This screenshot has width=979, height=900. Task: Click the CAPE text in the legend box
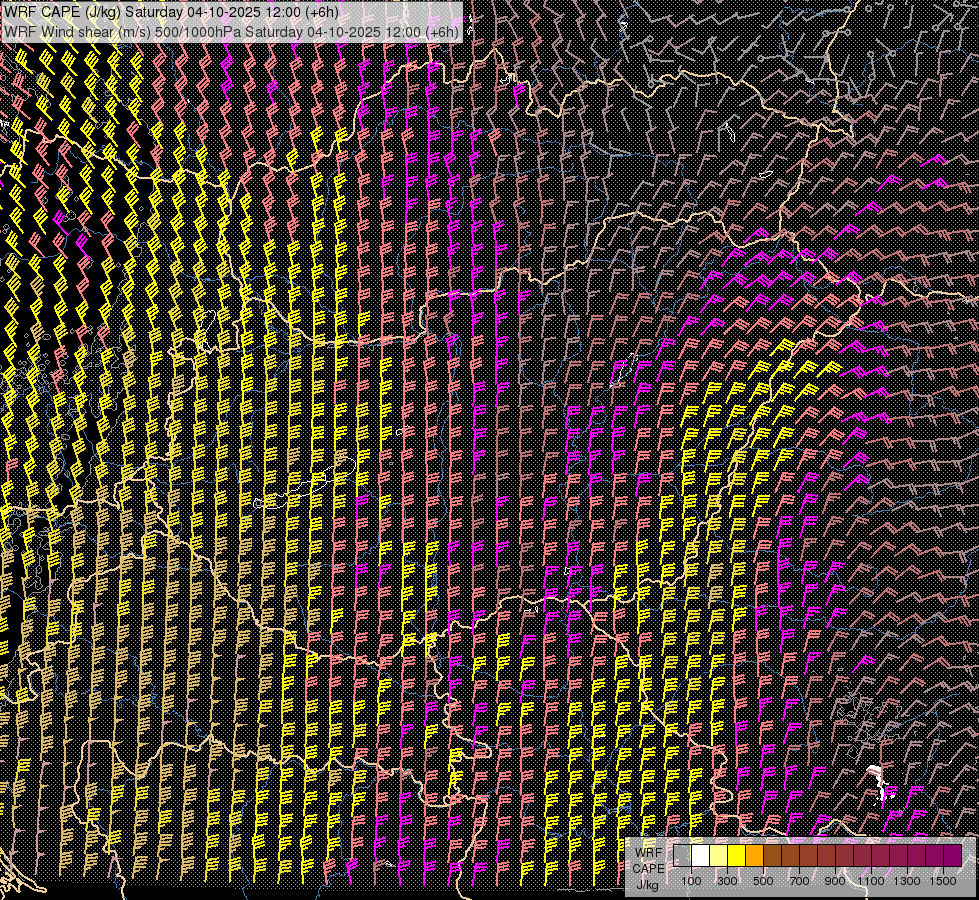[x=648, y=867]
